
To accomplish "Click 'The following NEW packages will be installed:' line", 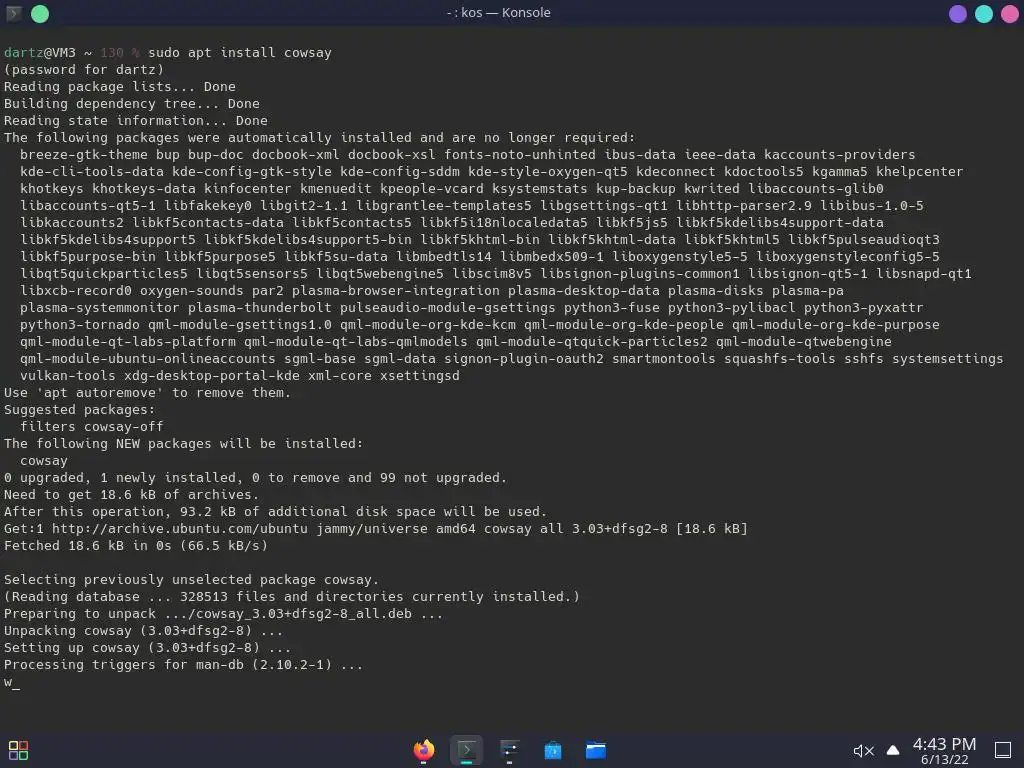I will [184, 443].
